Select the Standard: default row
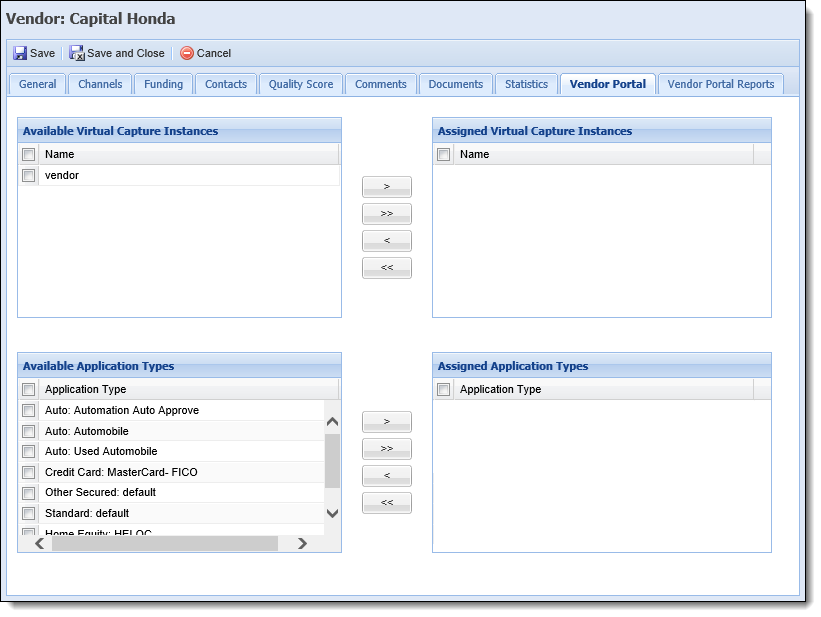The image size is (821, 617). coord(172,513)
